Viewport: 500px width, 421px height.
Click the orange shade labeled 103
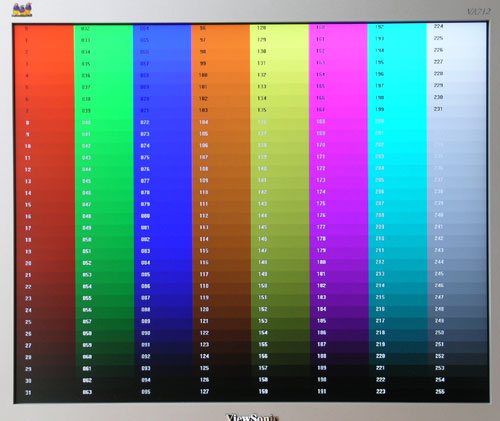pyautogui.click(x=221, y=110)
